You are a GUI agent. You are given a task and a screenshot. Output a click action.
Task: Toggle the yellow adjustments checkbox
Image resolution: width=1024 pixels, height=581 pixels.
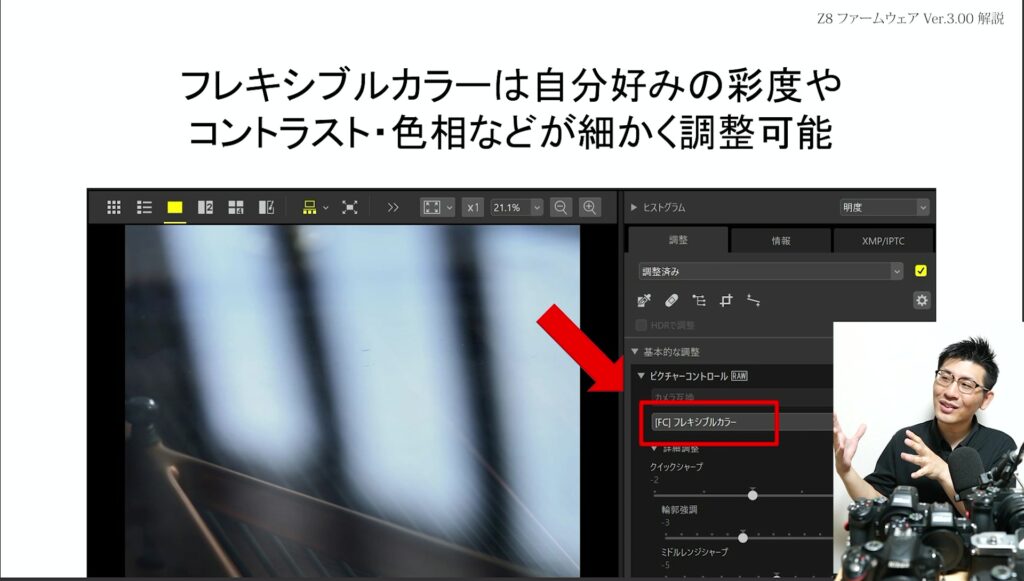921,271
